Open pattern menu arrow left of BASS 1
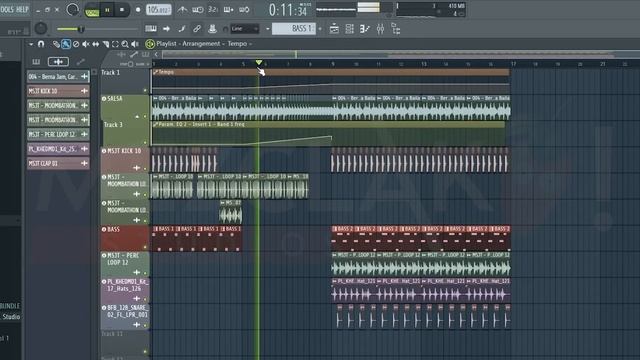 point(268,29)
